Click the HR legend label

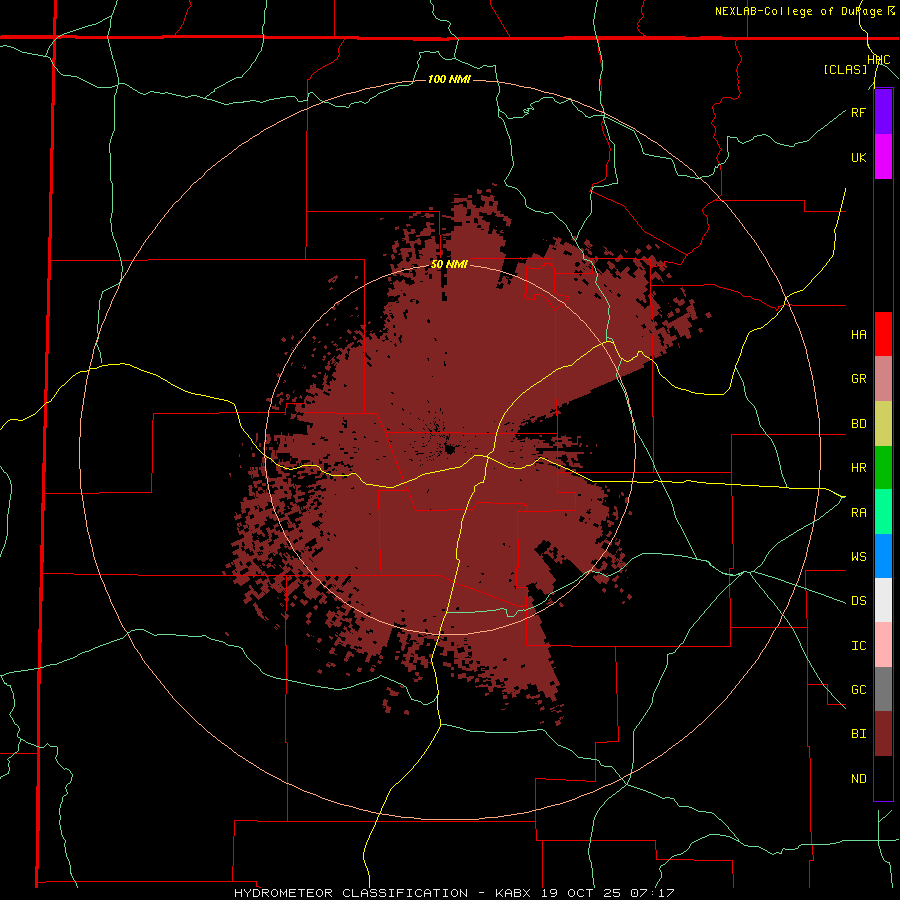point(858,468)
